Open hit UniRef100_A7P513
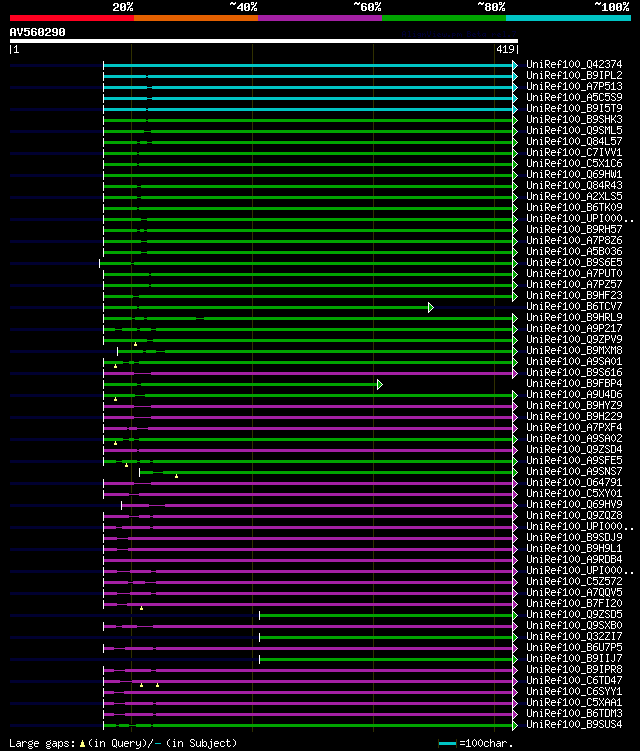 574,86
